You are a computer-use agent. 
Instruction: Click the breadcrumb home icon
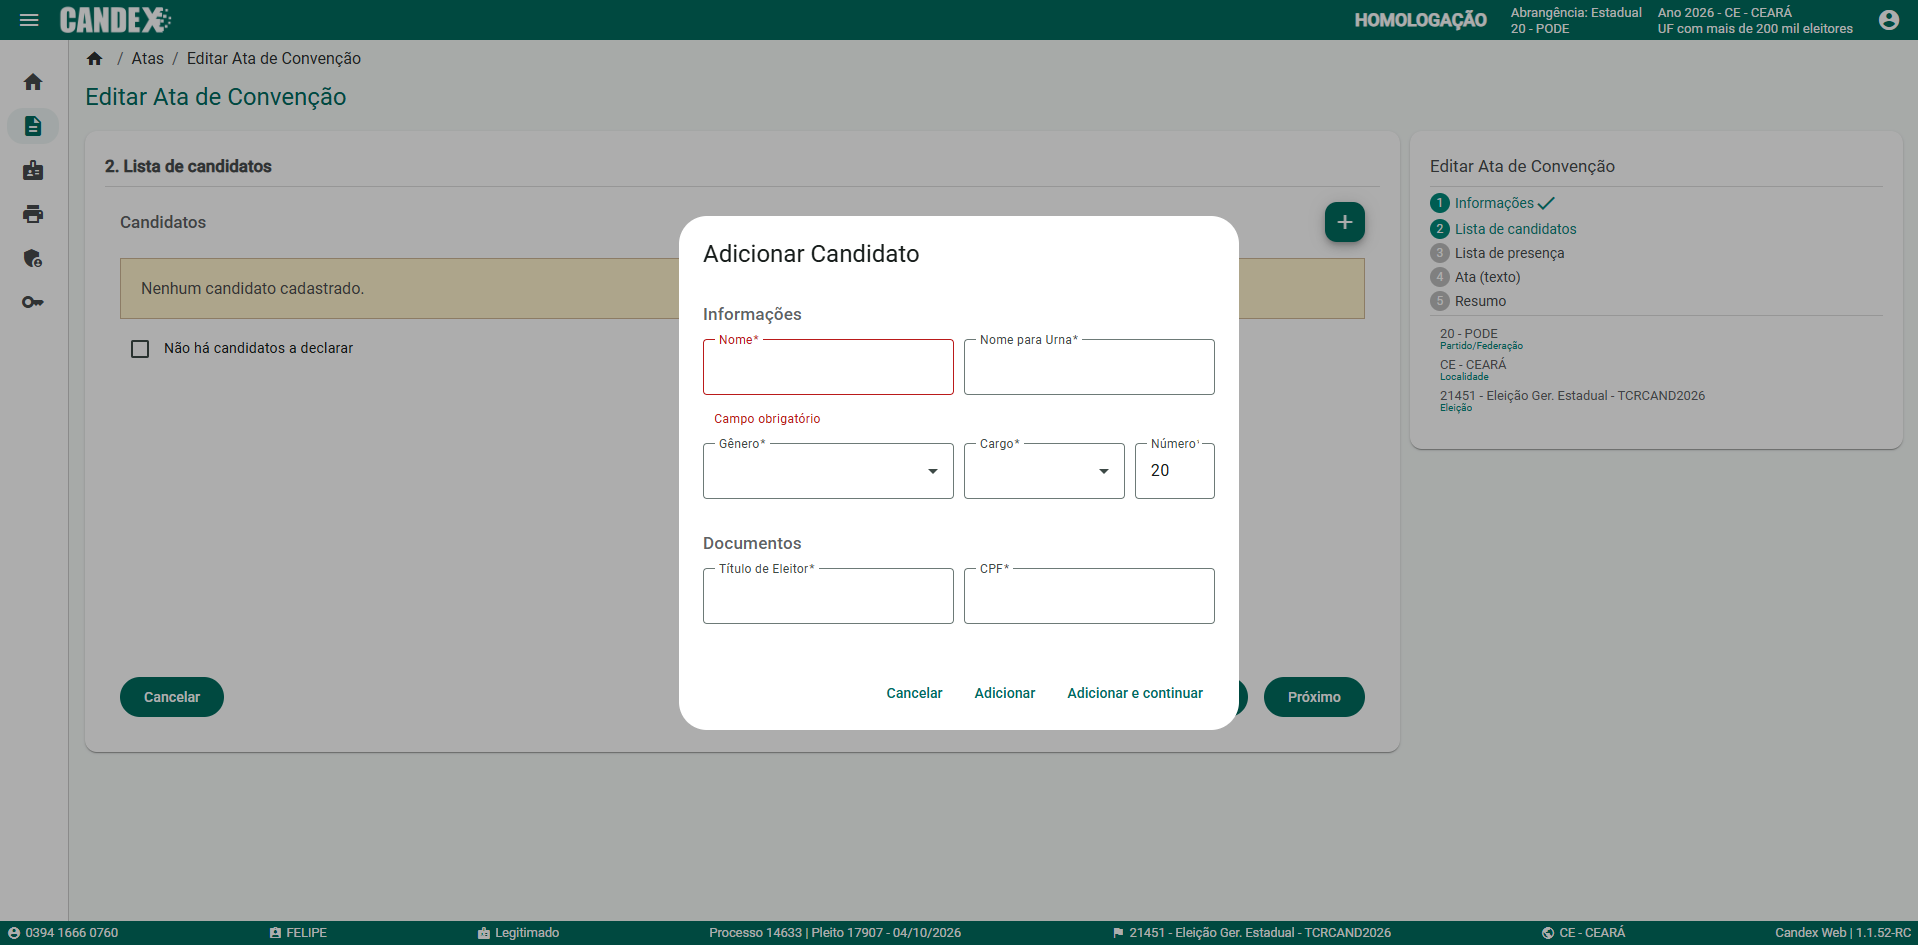[95, 59]
